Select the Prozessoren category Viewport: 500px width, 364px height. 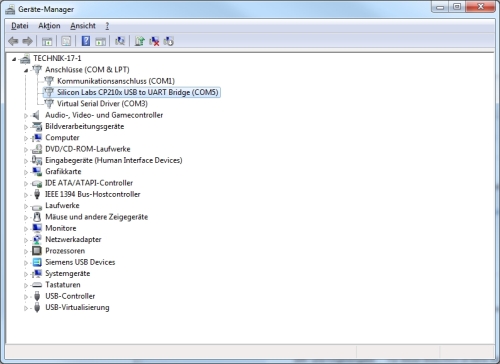point(65,251)
